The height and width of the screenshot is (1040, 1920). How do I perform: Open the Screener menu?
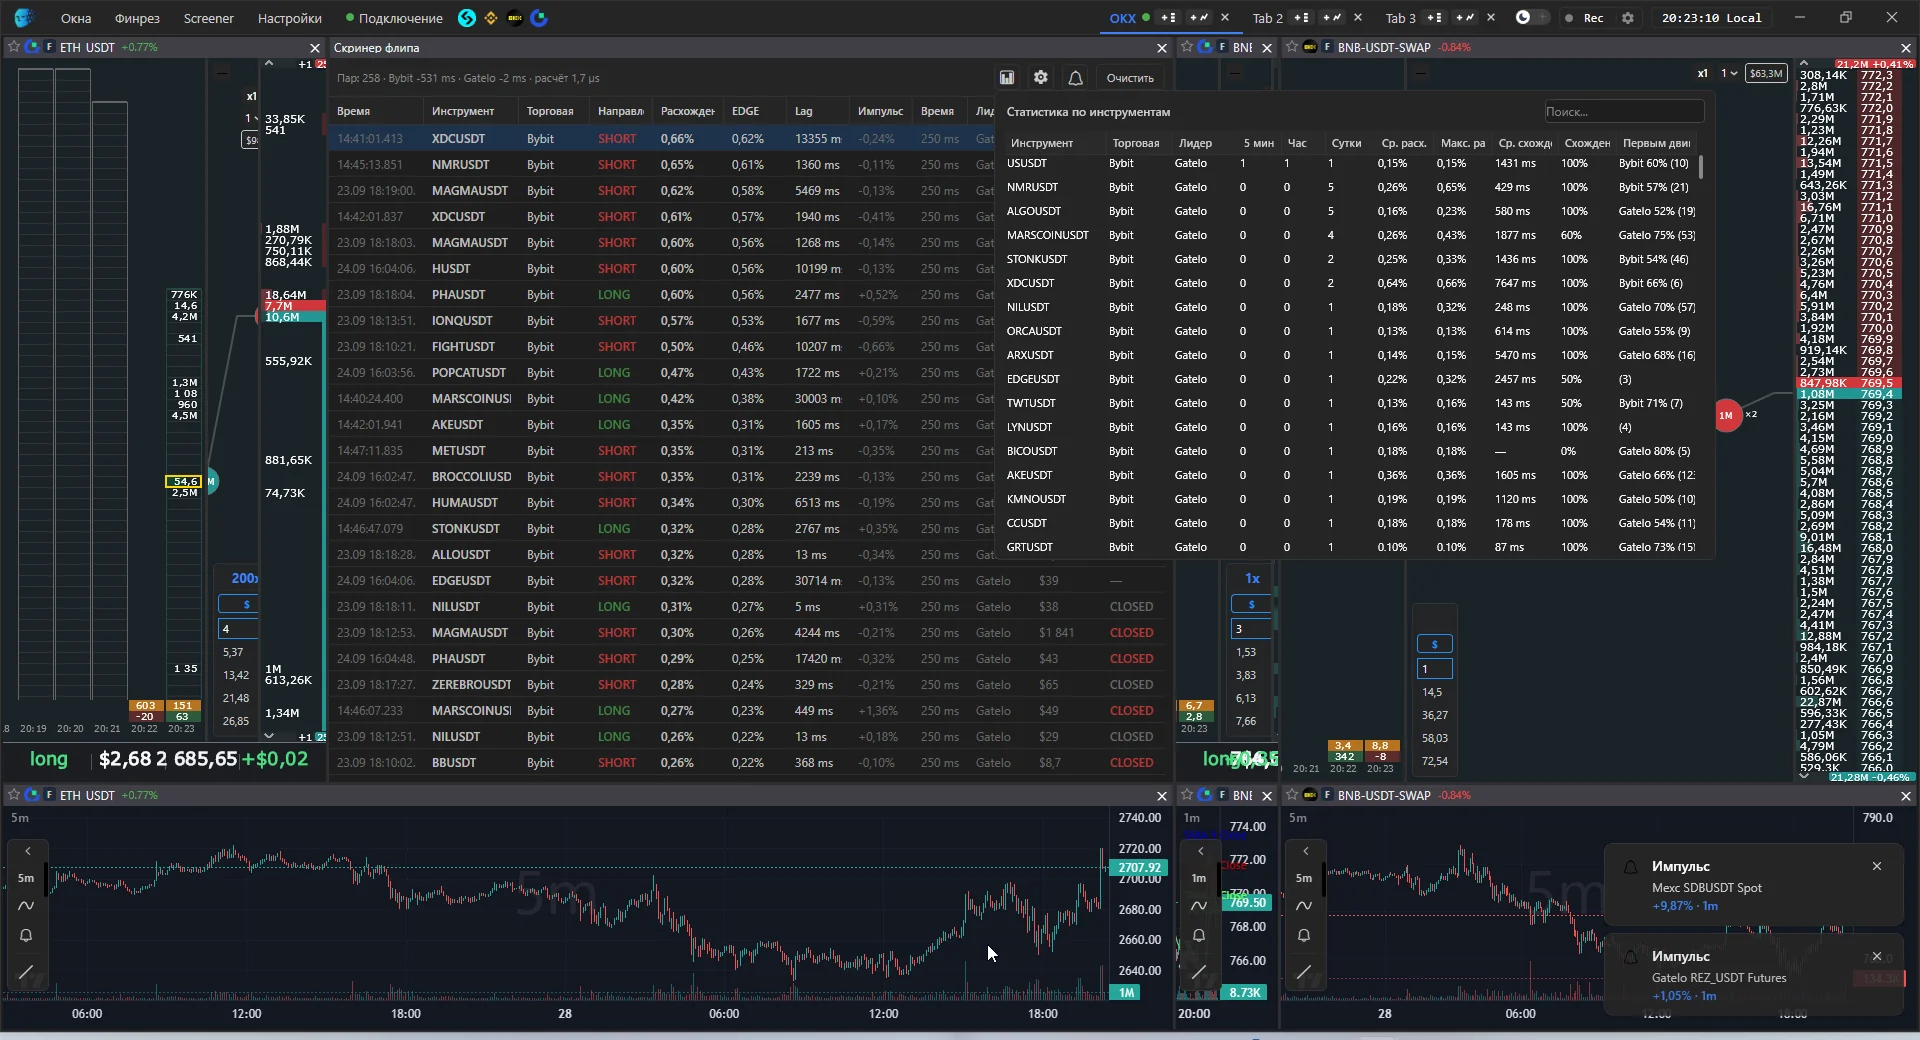208,18
